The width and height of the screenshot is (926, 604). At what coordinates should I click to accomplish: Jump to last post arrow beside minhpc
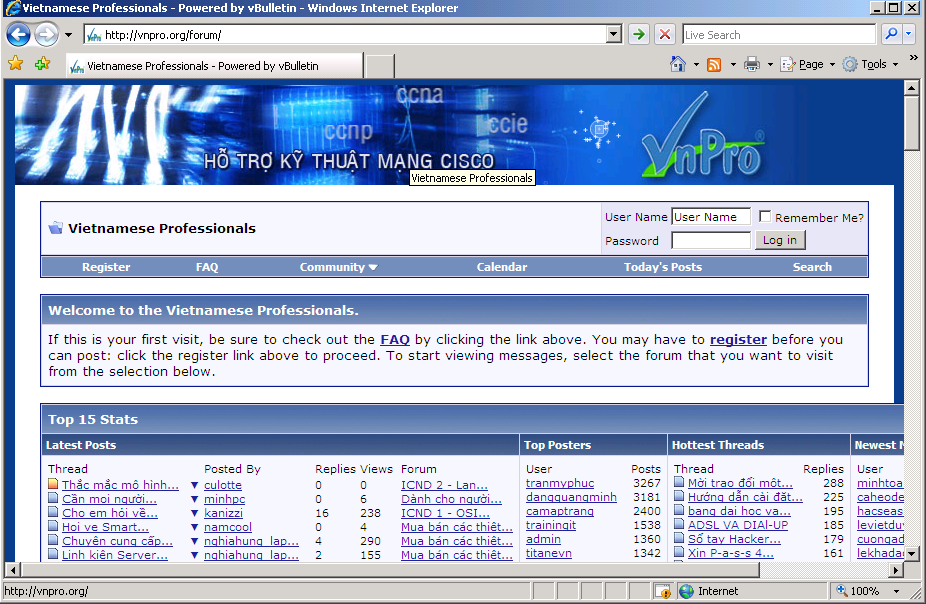(x=194, y=499)
